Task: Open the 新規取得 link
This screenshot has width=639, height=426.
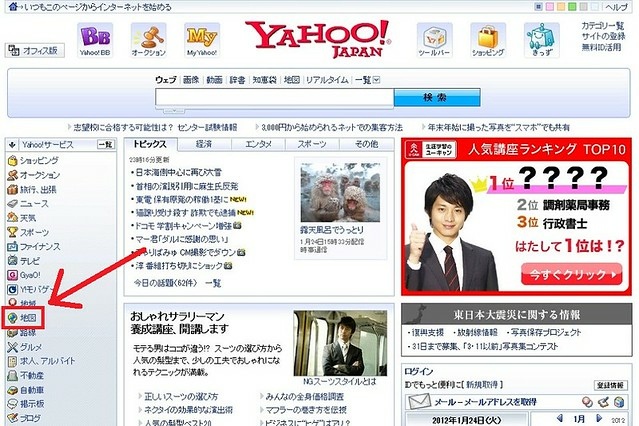Action: [482, 384]
